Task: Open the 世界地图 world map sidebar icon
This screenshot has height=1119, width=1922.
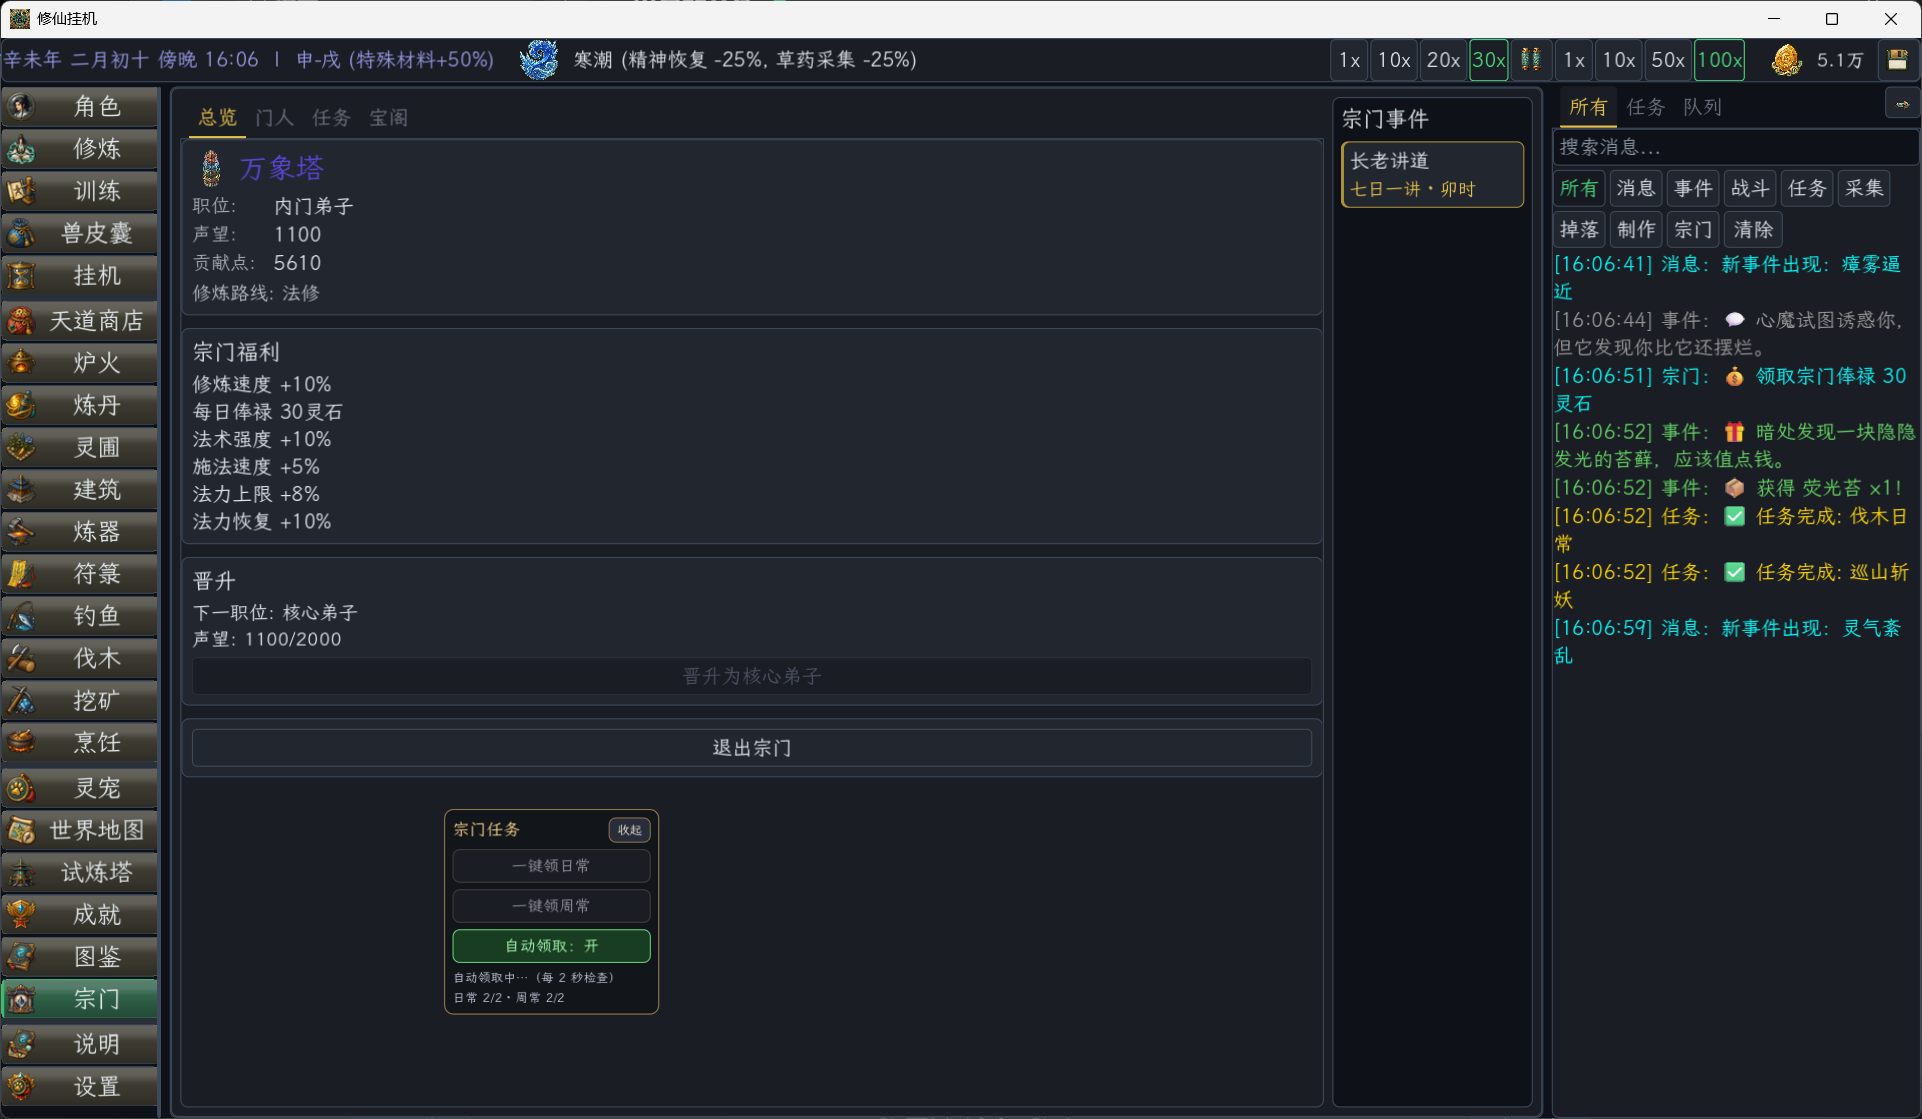Action: (x=22, y=830)
